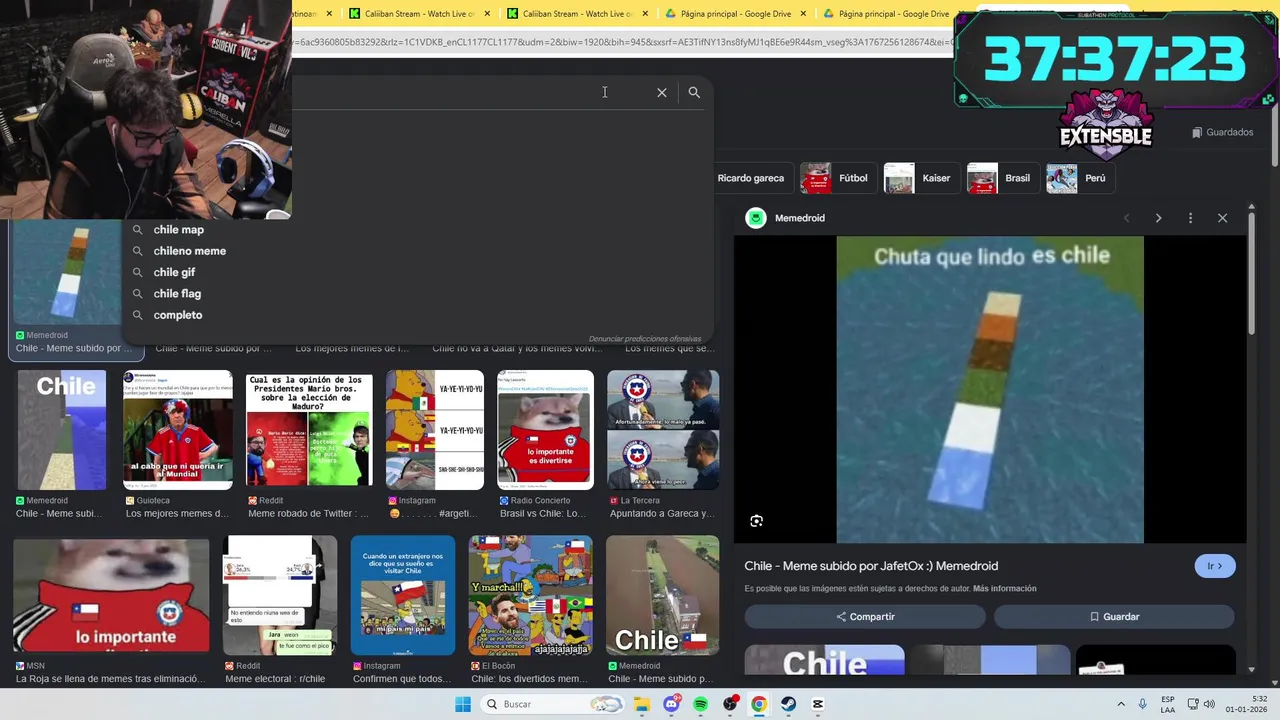Open La Tercera Gareca interview thumbnail
1280x720 pixels.
coord(663,430)
